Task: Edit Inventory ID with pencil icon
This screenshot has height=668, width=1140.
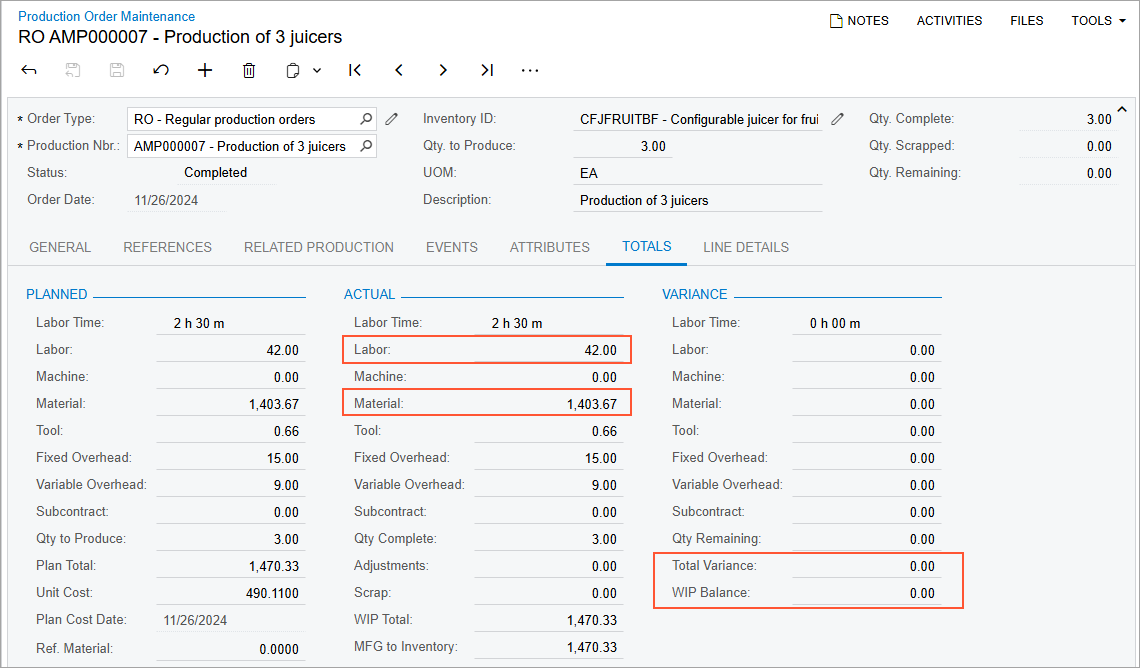Action: [x=838, y=119]
